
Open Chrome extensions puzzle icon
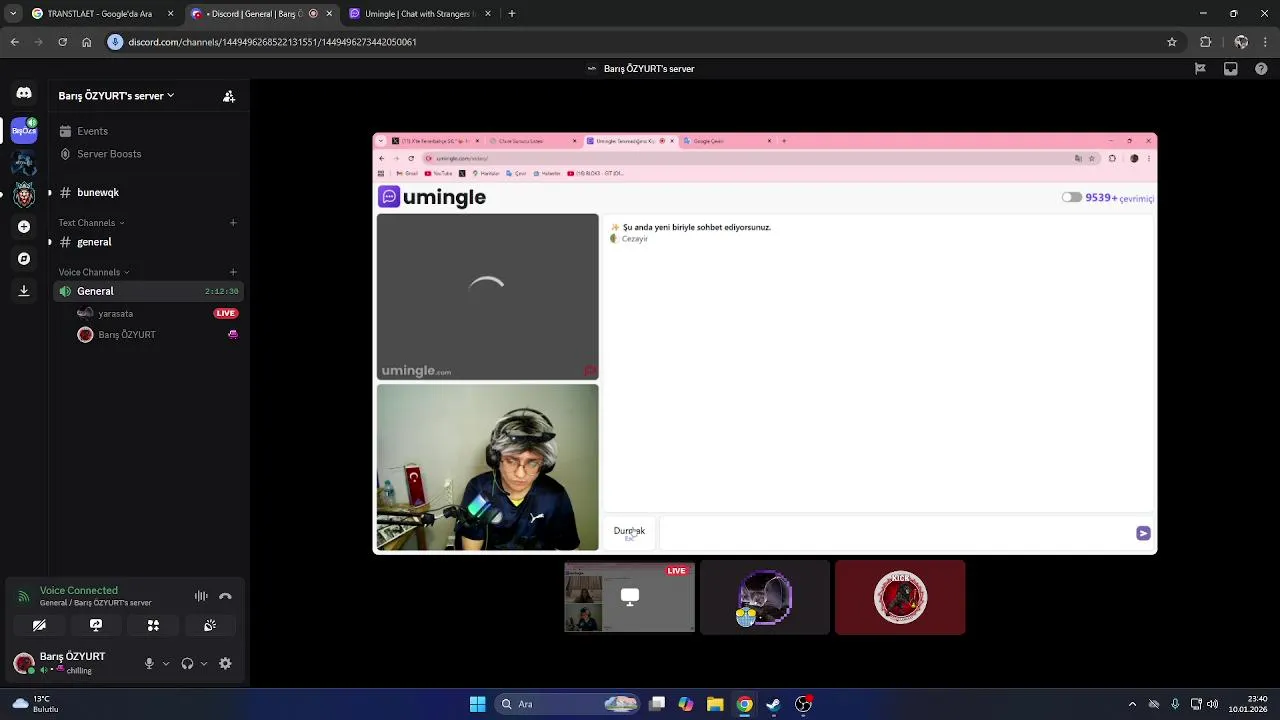coord(1206,42)
